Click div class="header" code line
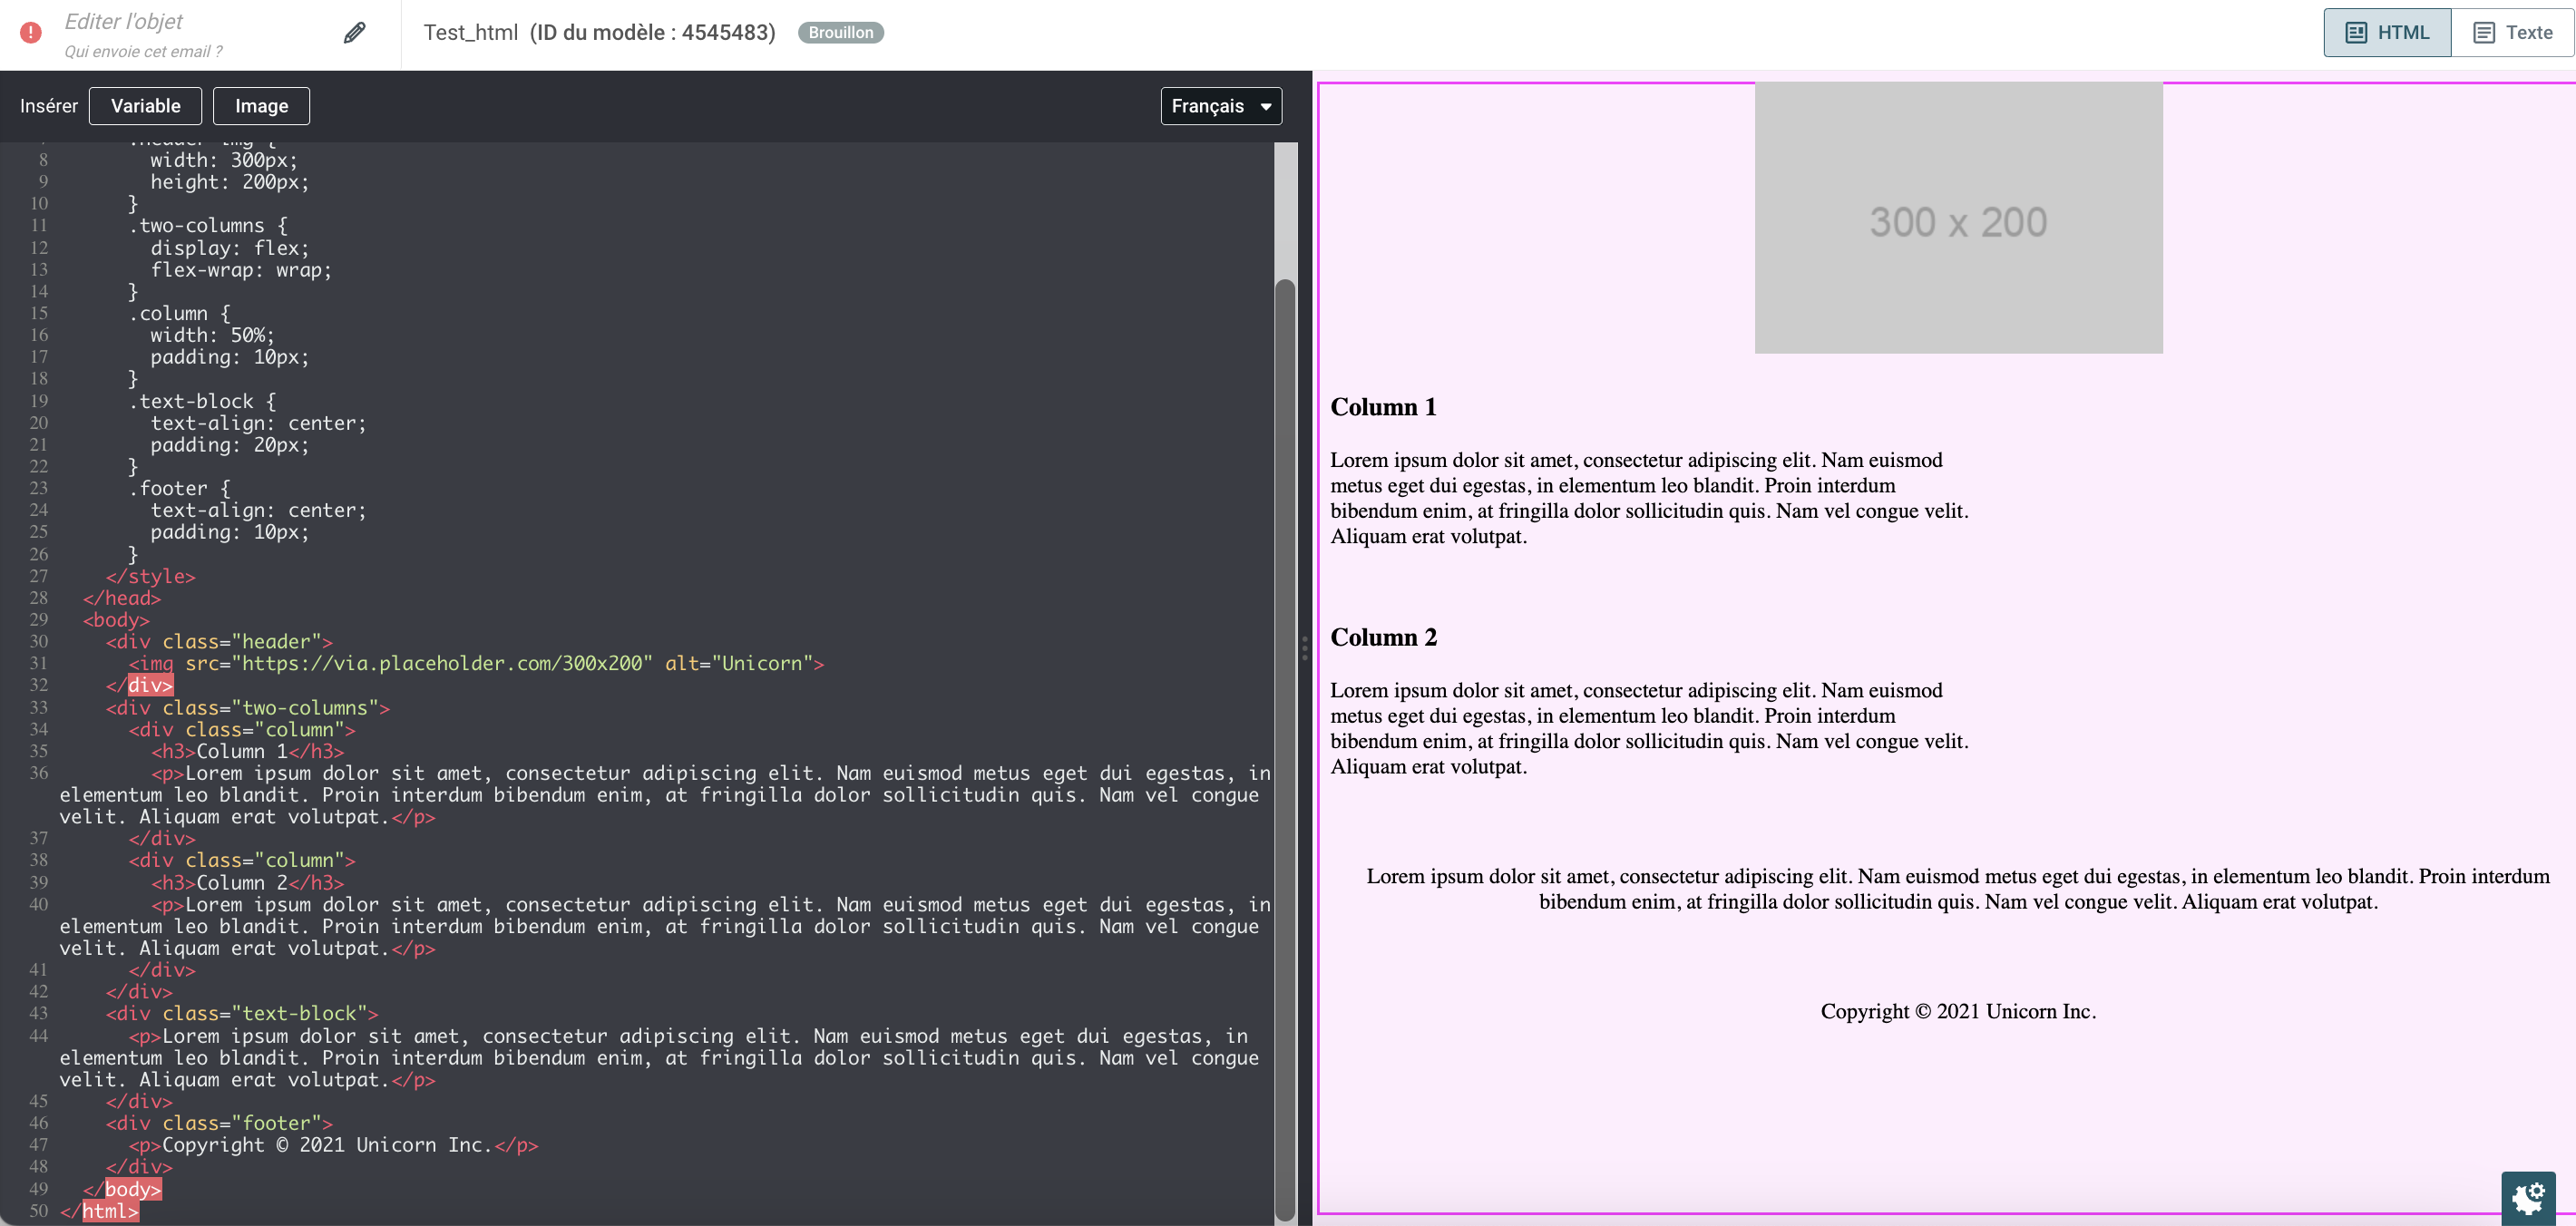Image resolution: width=2576 pixels, height=1226 pixels. click(219, 642)
